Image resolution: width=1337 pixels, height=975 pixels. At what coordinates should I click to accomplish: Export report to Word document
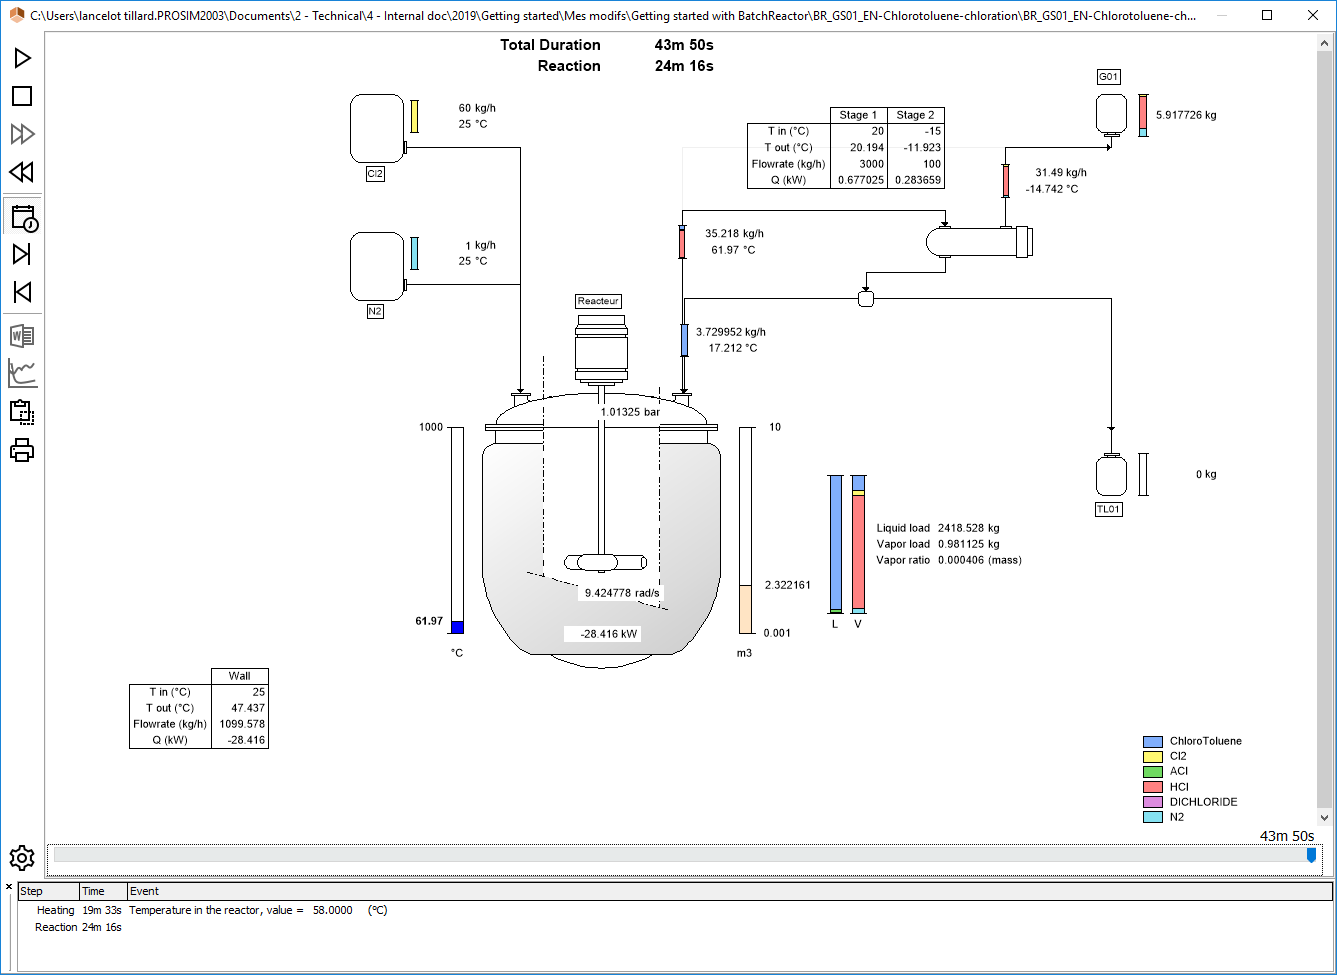click(x=22, y=336)
